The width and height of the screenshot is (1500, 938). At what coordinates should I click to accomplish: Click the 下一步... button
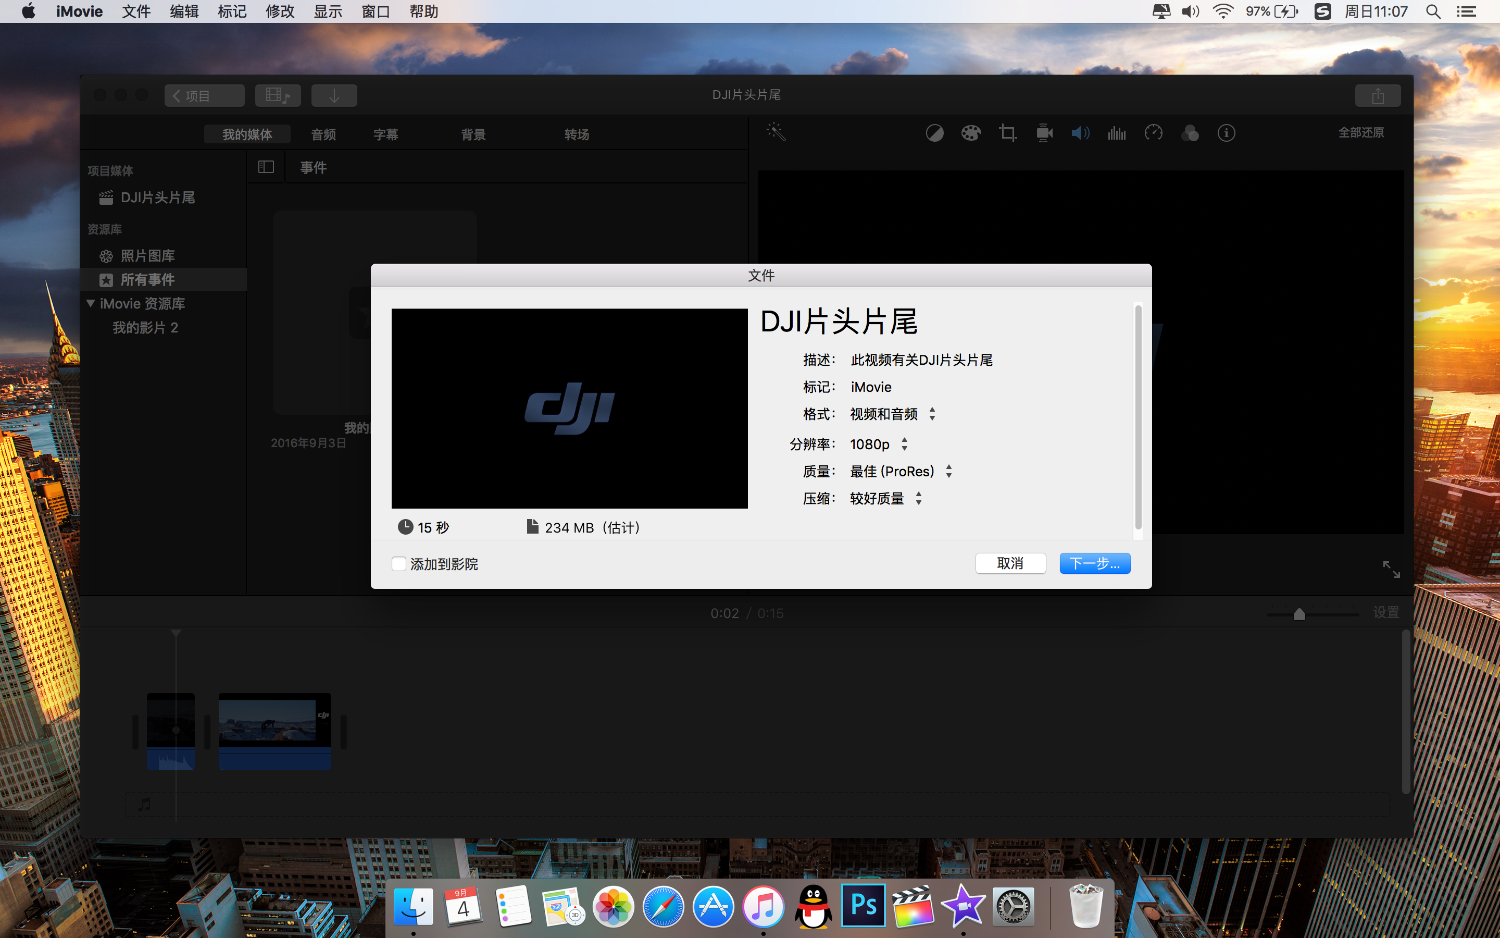(x=1095, y=563)
